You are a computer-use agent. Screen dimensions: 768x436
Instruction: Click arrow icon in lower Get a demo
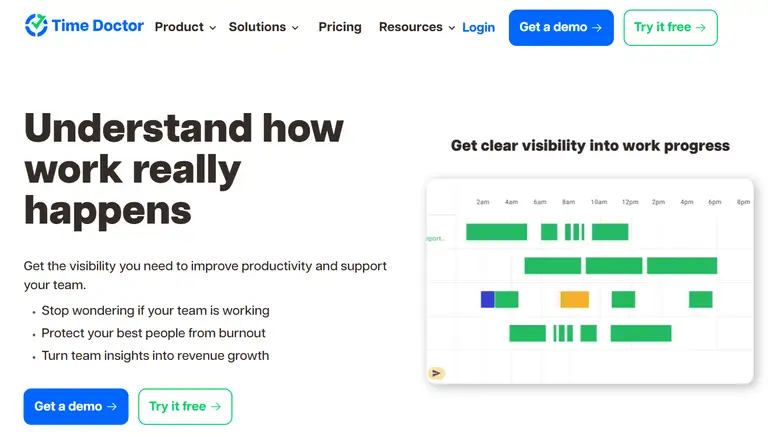point(113,407)
